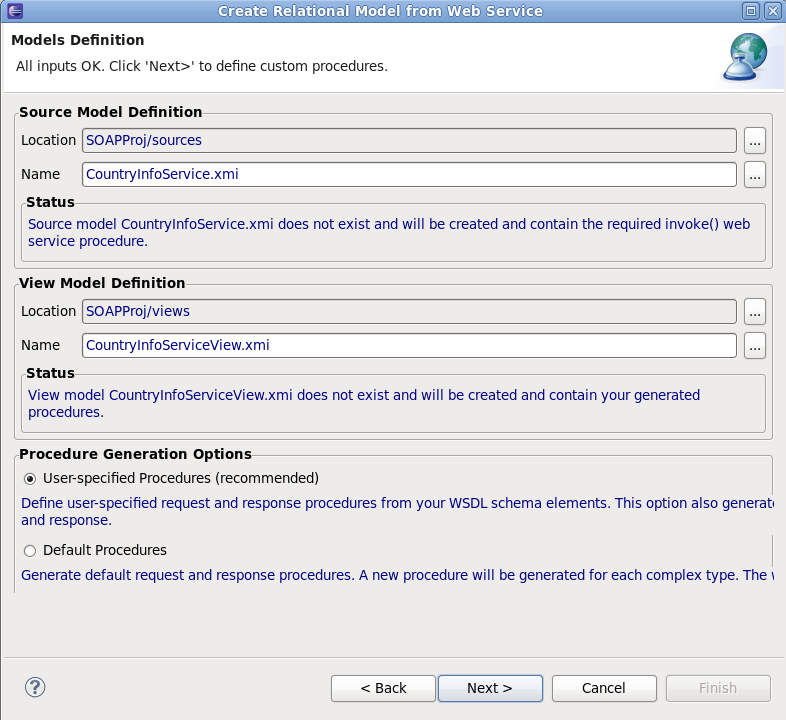Screen dimensions: 786x720
Task: Click the web service globe wizard image
Action: click(745, 56)
